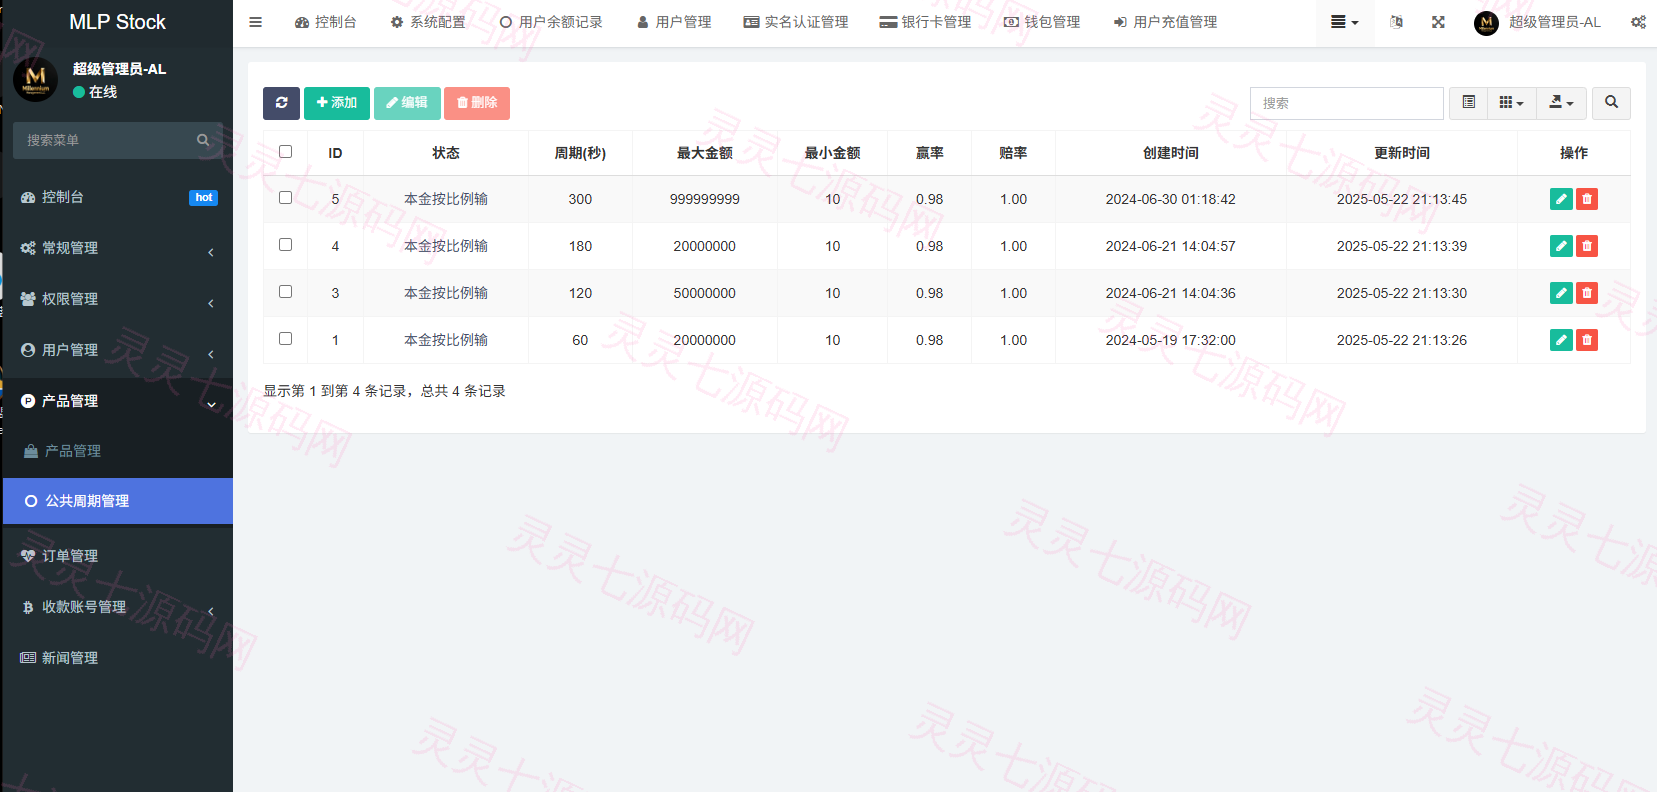
Task: Tick the select-all checkbox in table header
Action: 285,152
